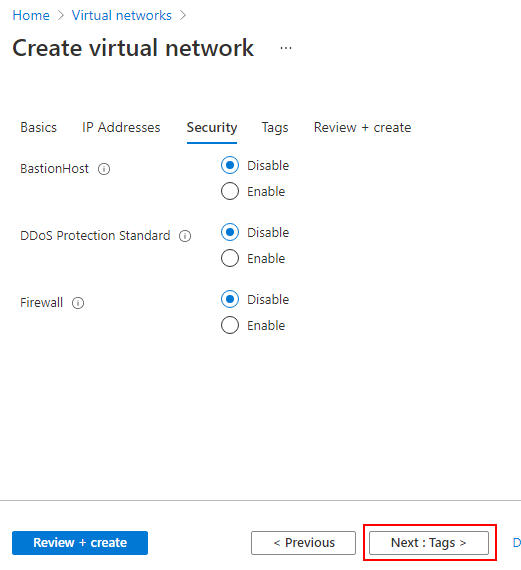
Task: Go to the Tags tab
Action: (275, 128)
